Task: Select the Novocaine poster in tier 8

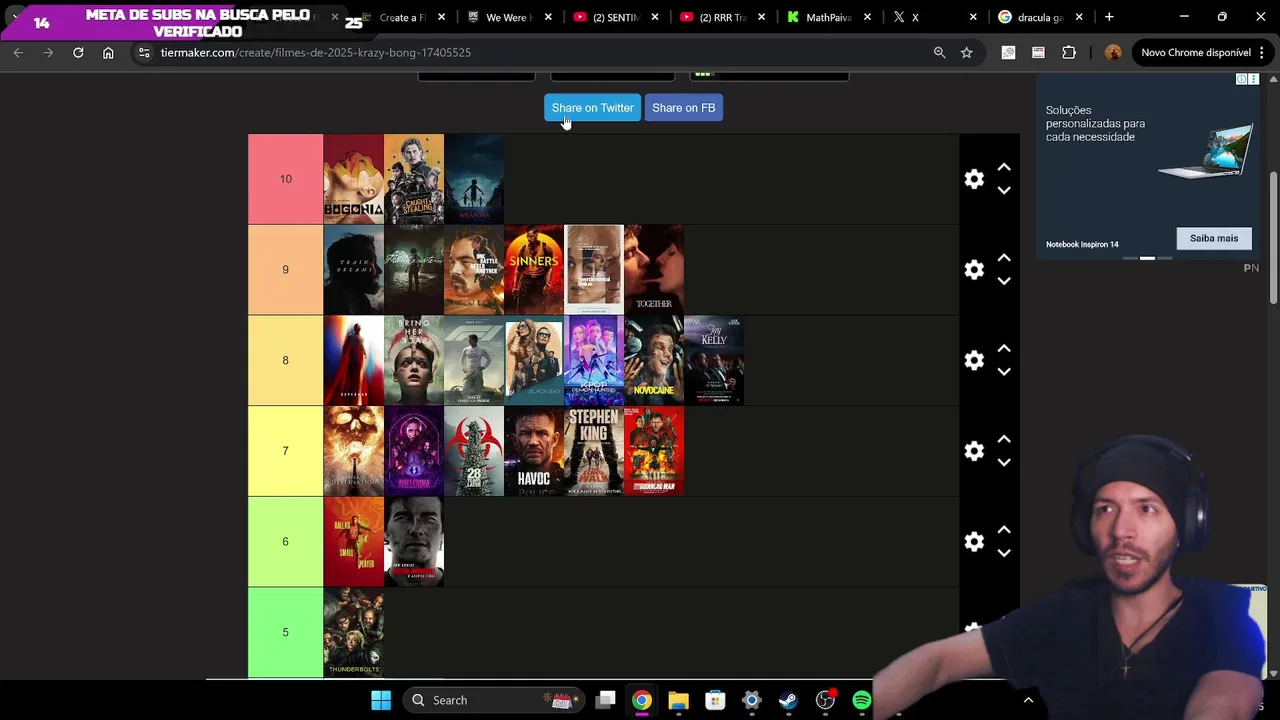Action: pos(654,360)
